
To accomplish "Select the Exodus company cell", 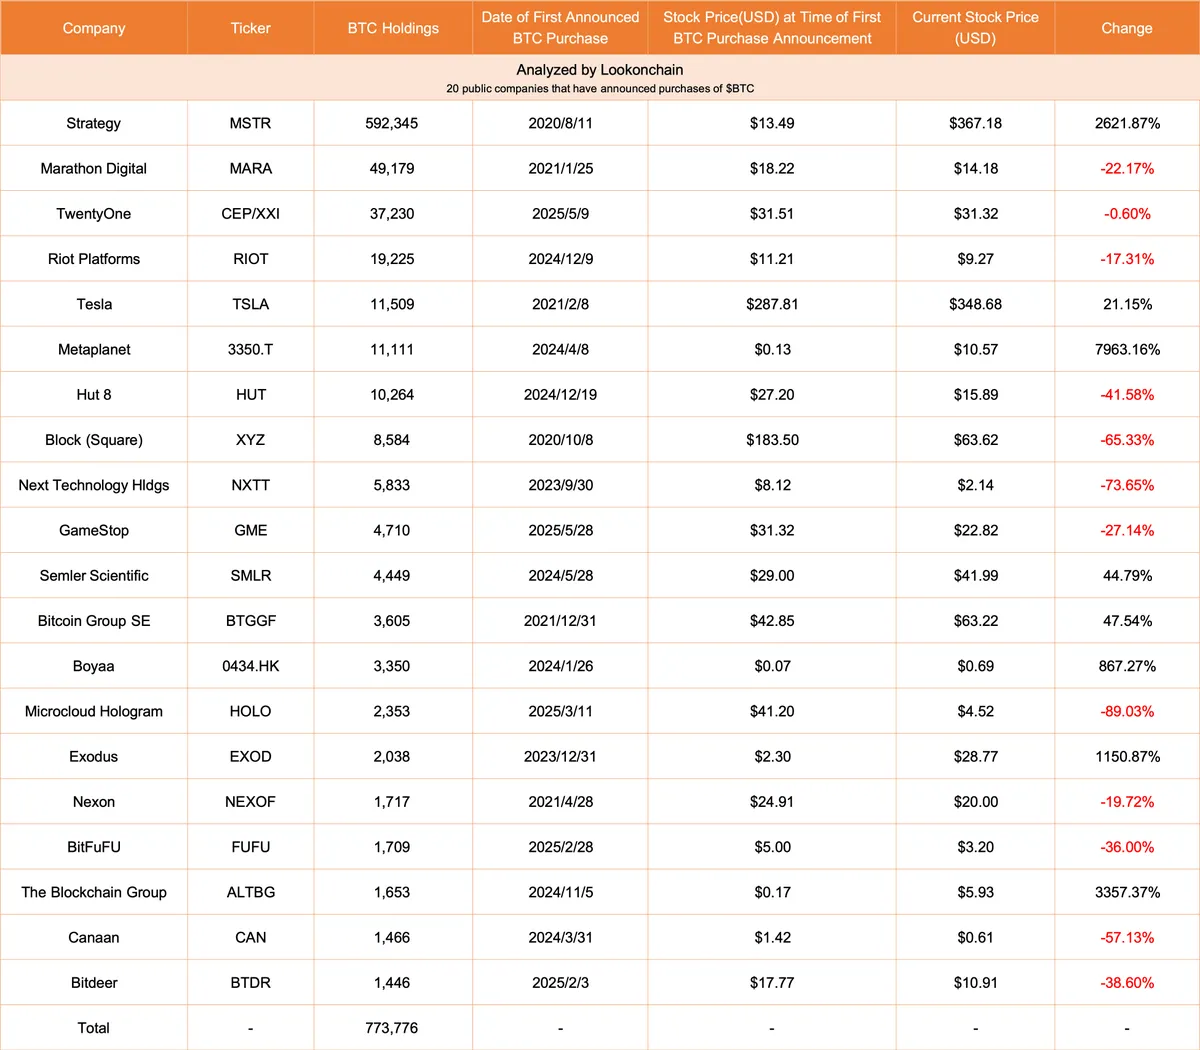I will pos(94,757).
